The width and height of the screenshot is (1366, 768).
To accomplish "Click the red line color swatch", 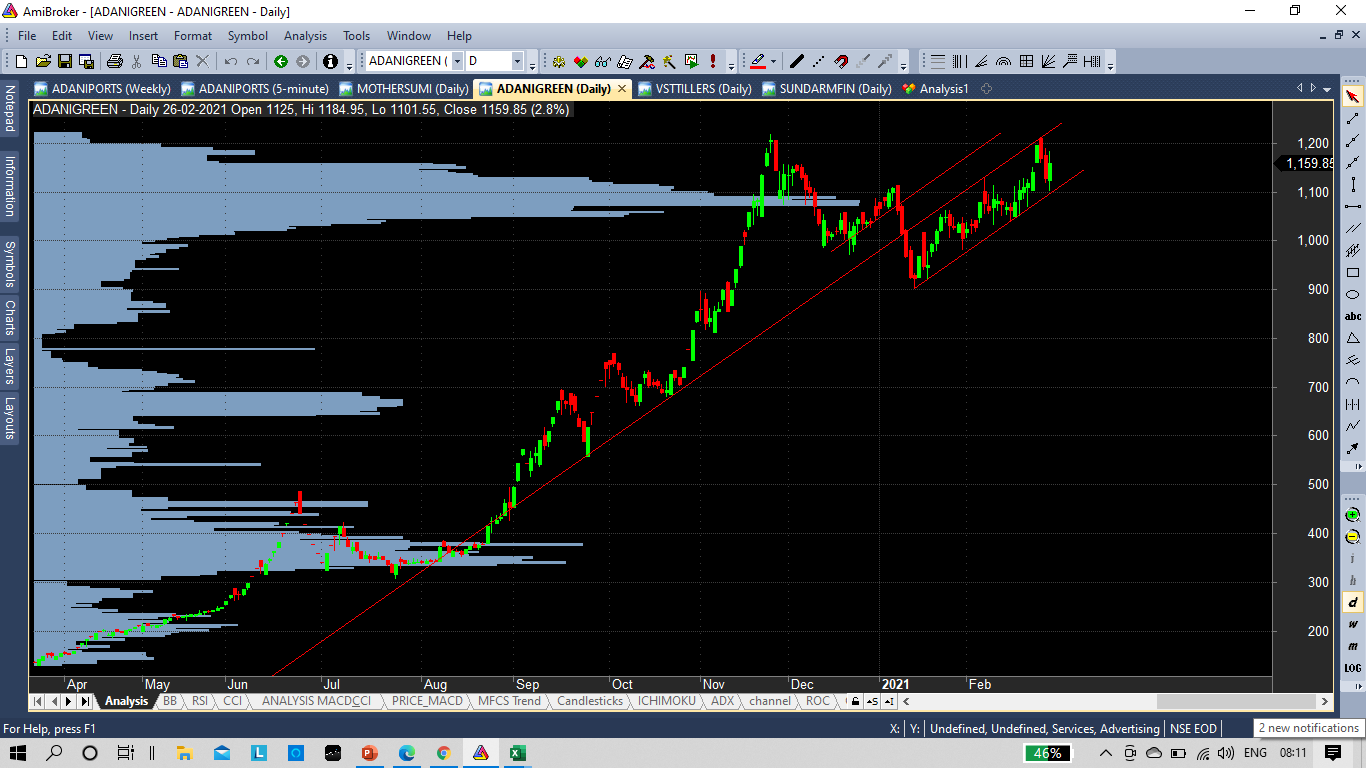I will click(x=757, y=61).
